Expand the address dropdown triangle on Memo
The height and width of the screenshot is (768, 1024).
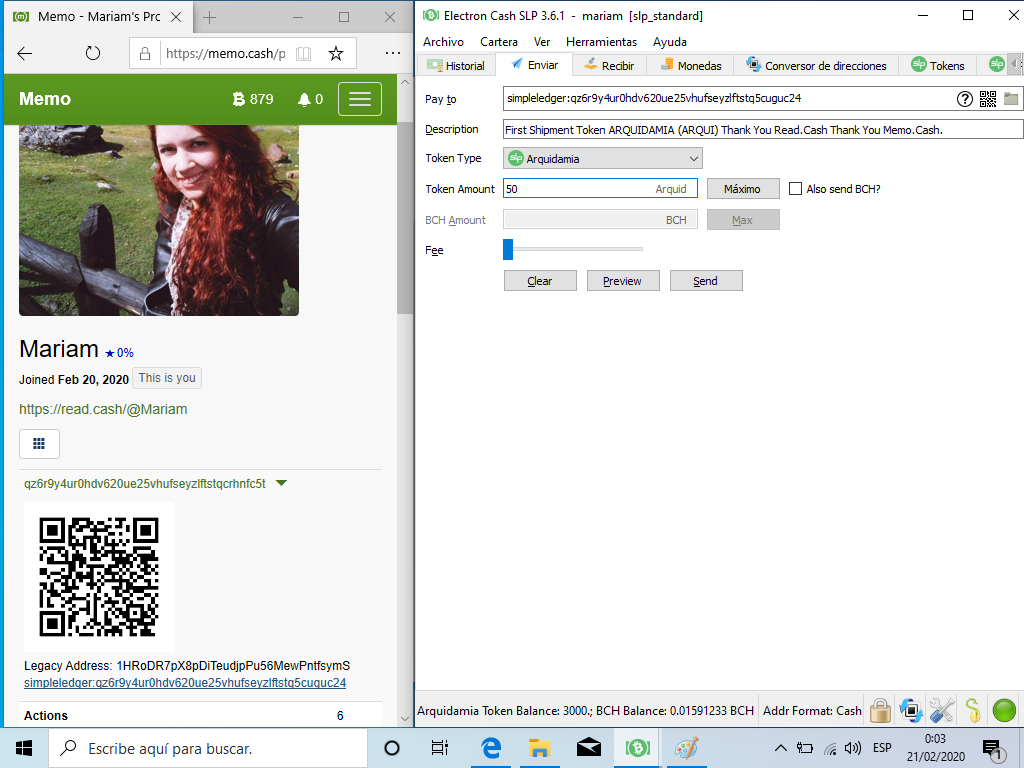point(281,483)
